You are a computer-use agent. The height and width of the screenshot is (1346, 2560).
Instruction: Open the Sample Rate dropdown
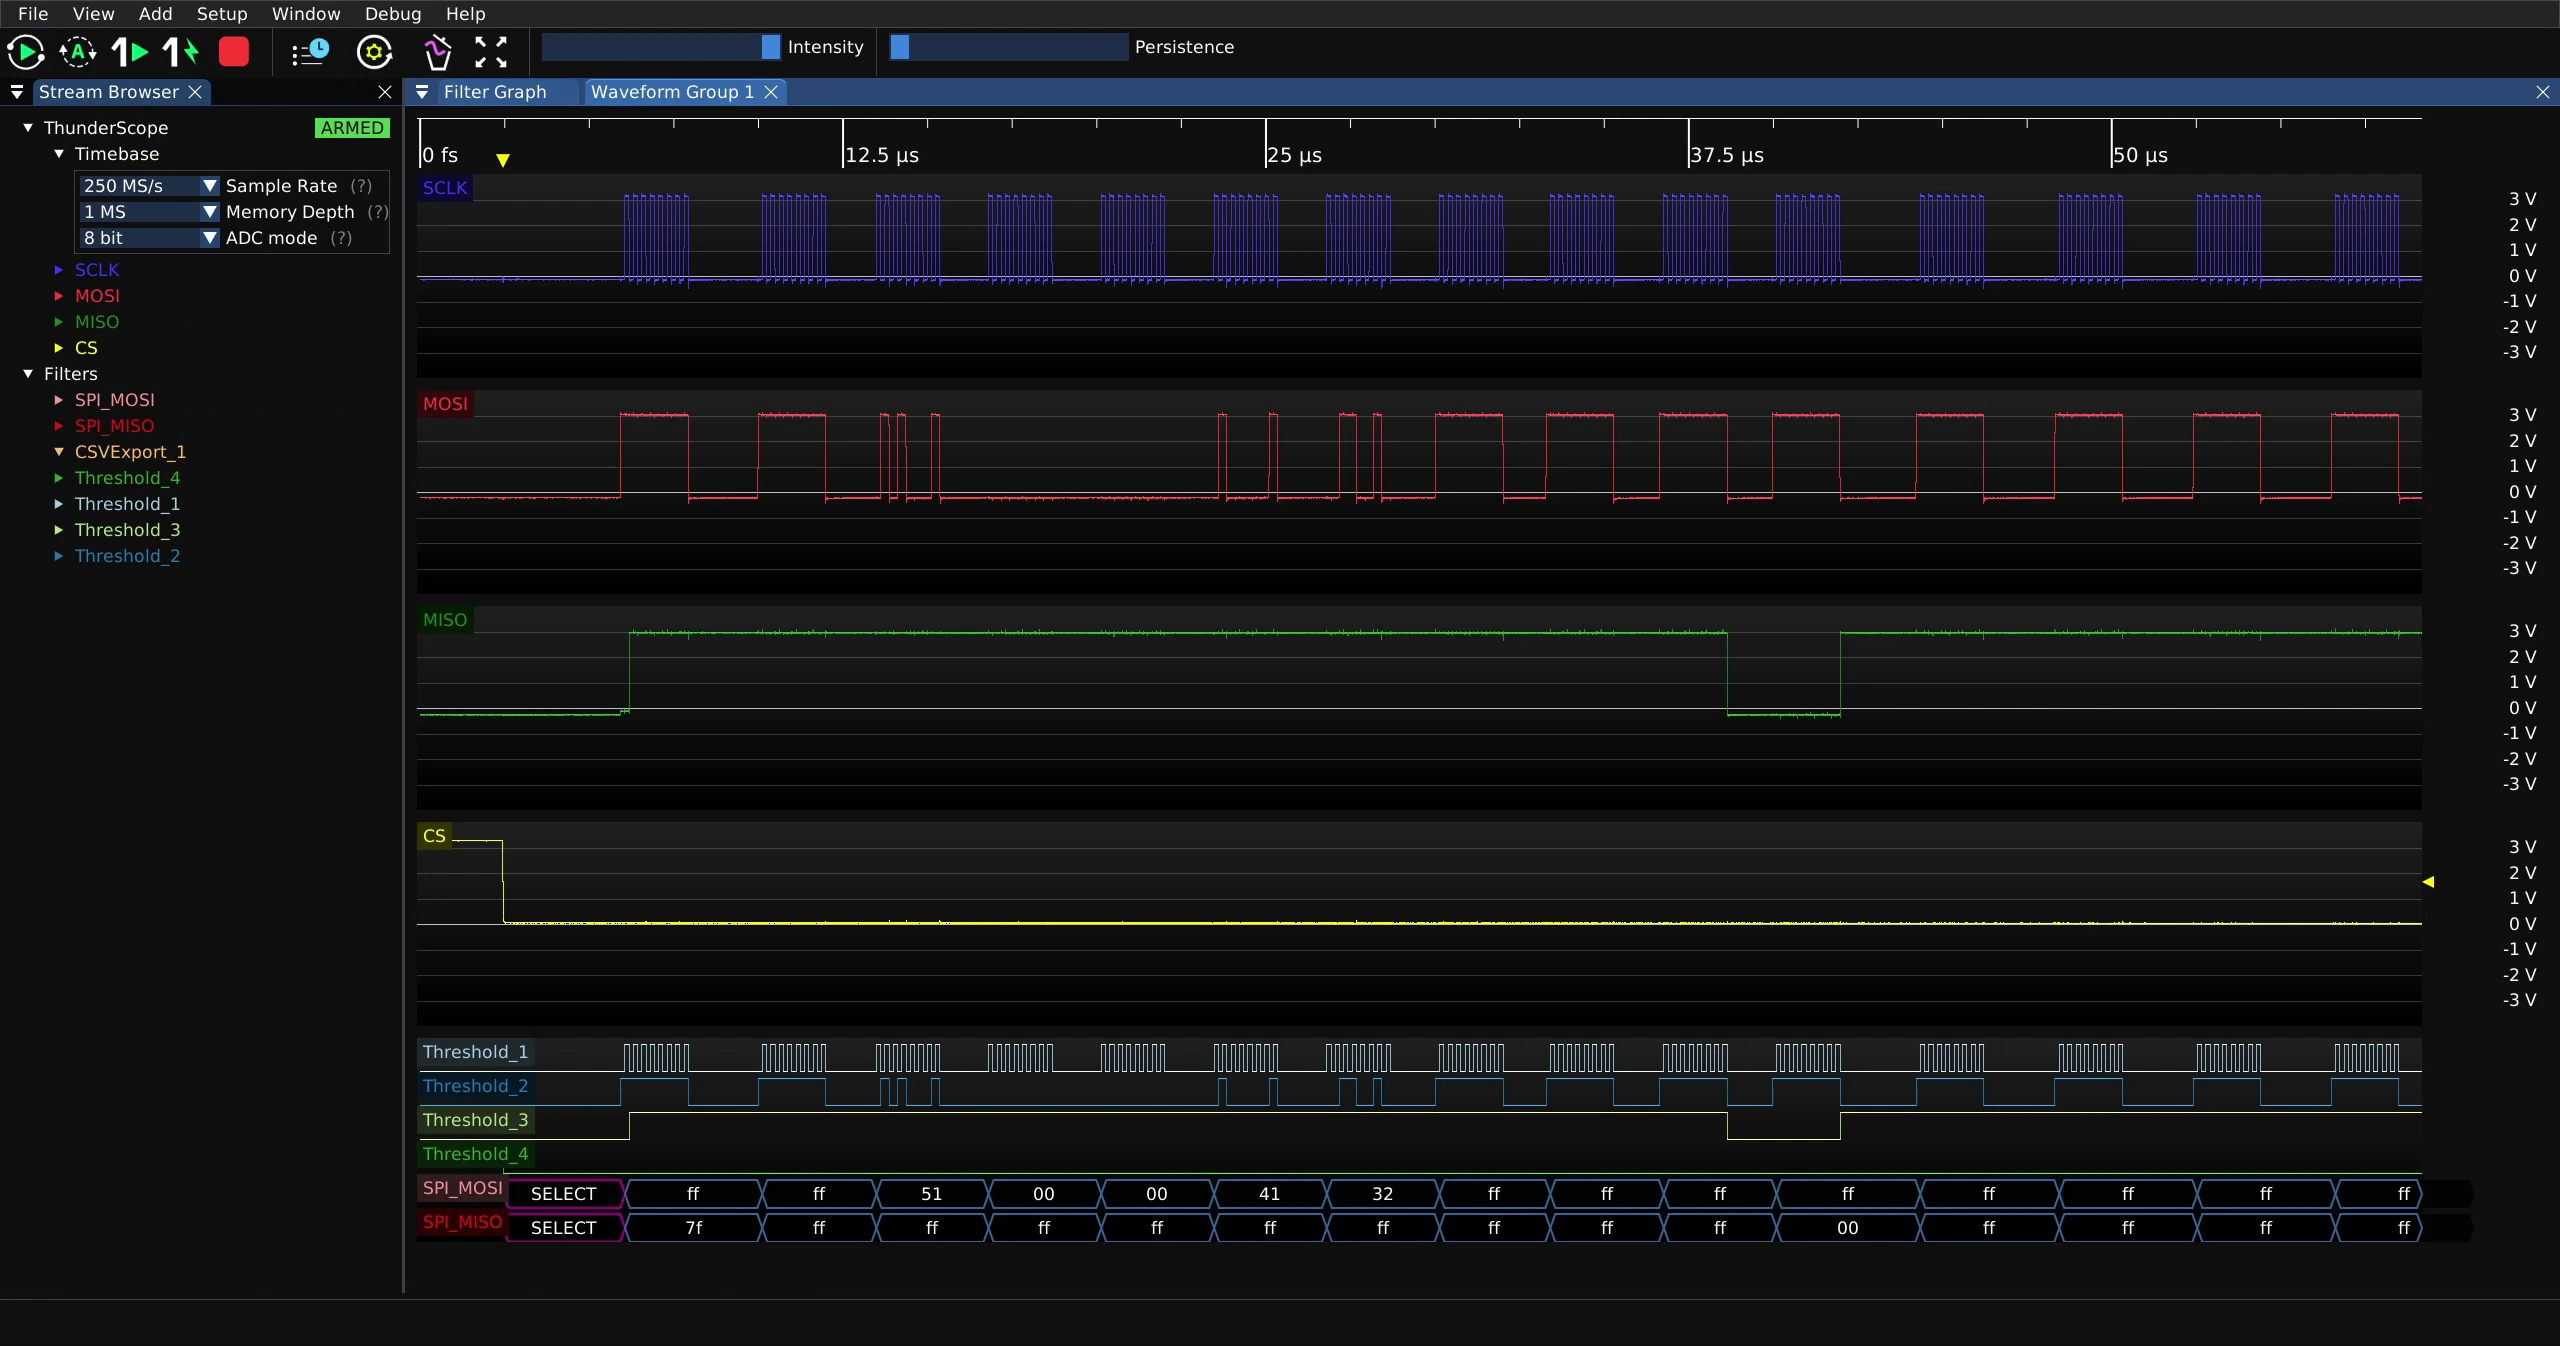tap(149, 186)
